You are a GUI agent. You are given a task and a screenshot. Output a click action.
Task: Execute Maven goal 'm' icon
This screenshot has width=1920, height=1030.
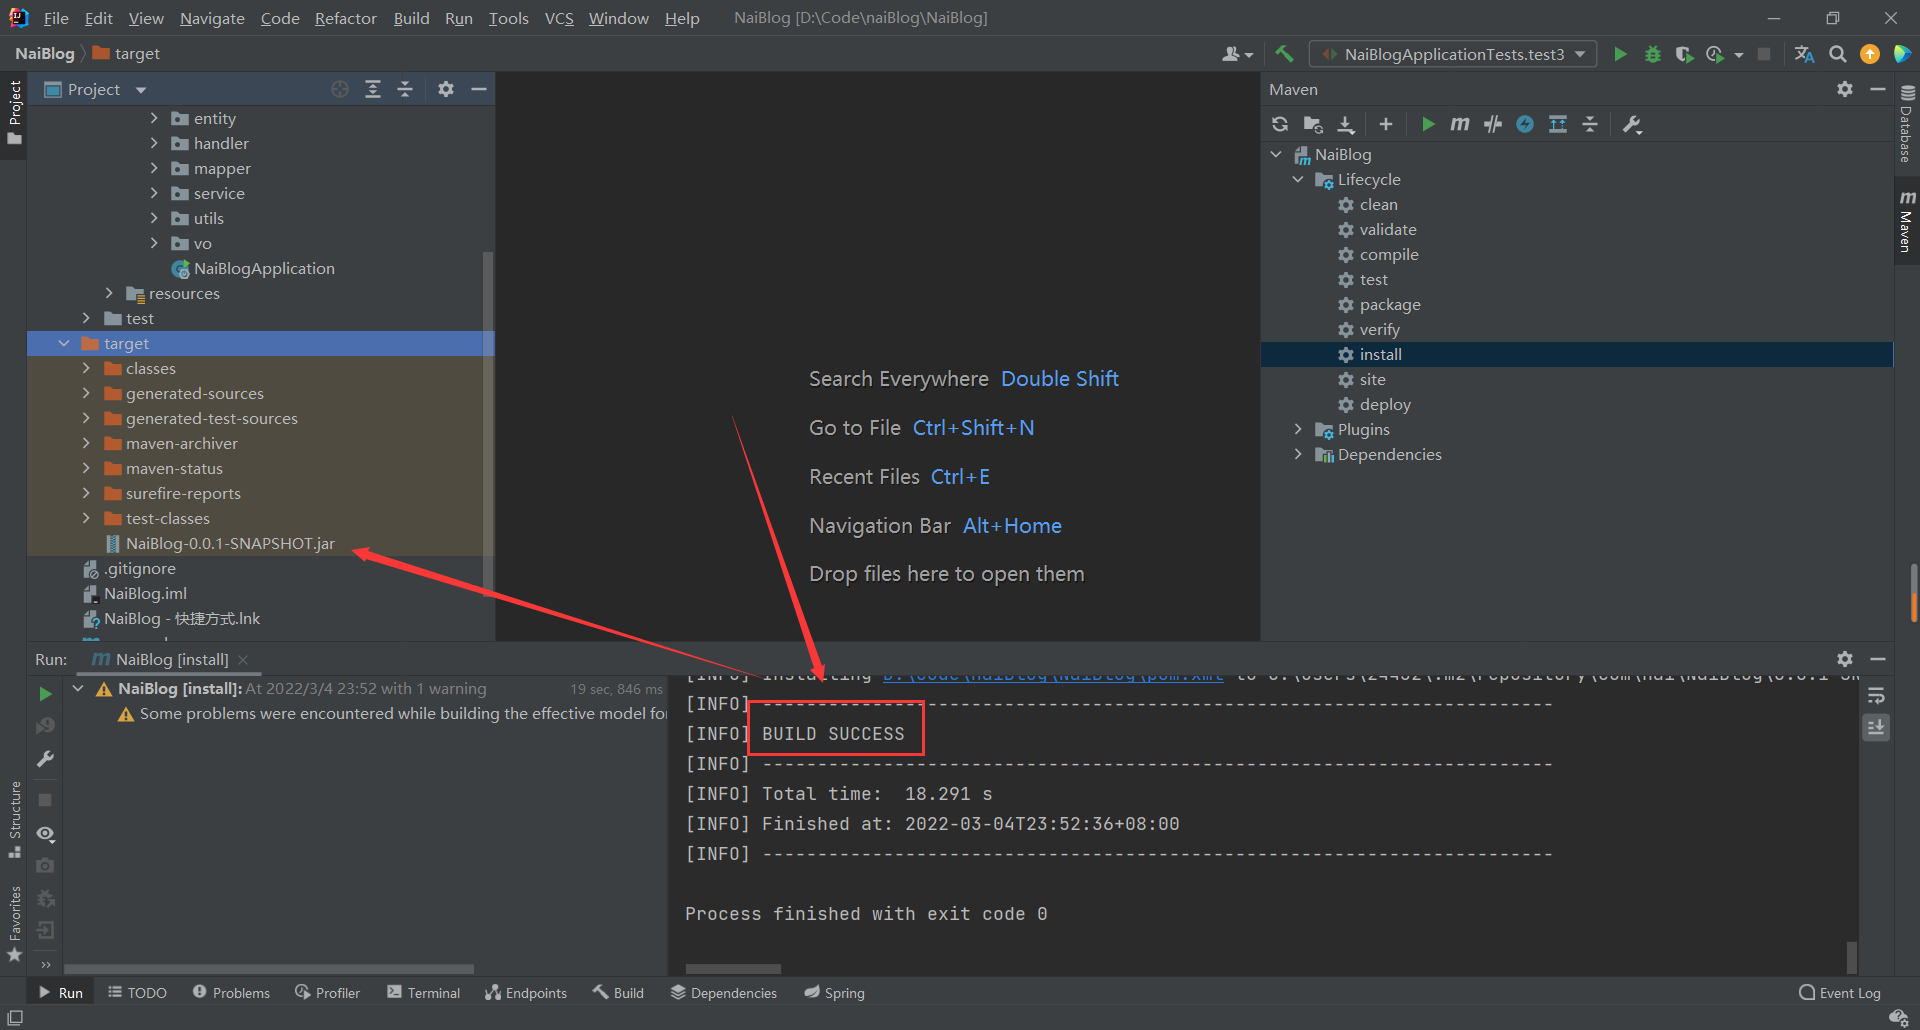click(x=1460, y=124)
